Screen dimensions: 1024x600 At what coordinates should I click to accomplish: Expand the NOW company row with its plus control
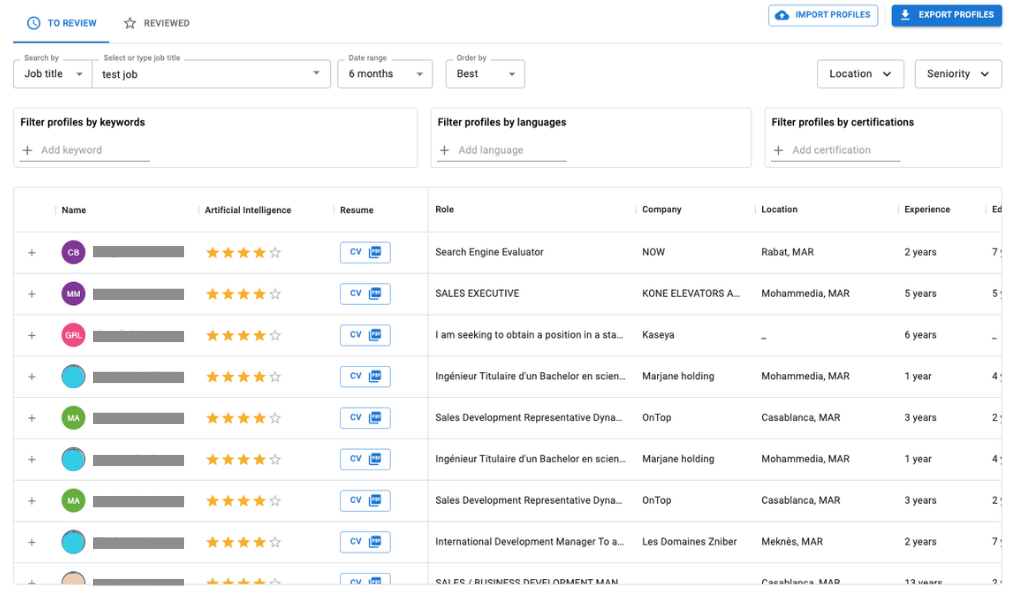[31, 252]
